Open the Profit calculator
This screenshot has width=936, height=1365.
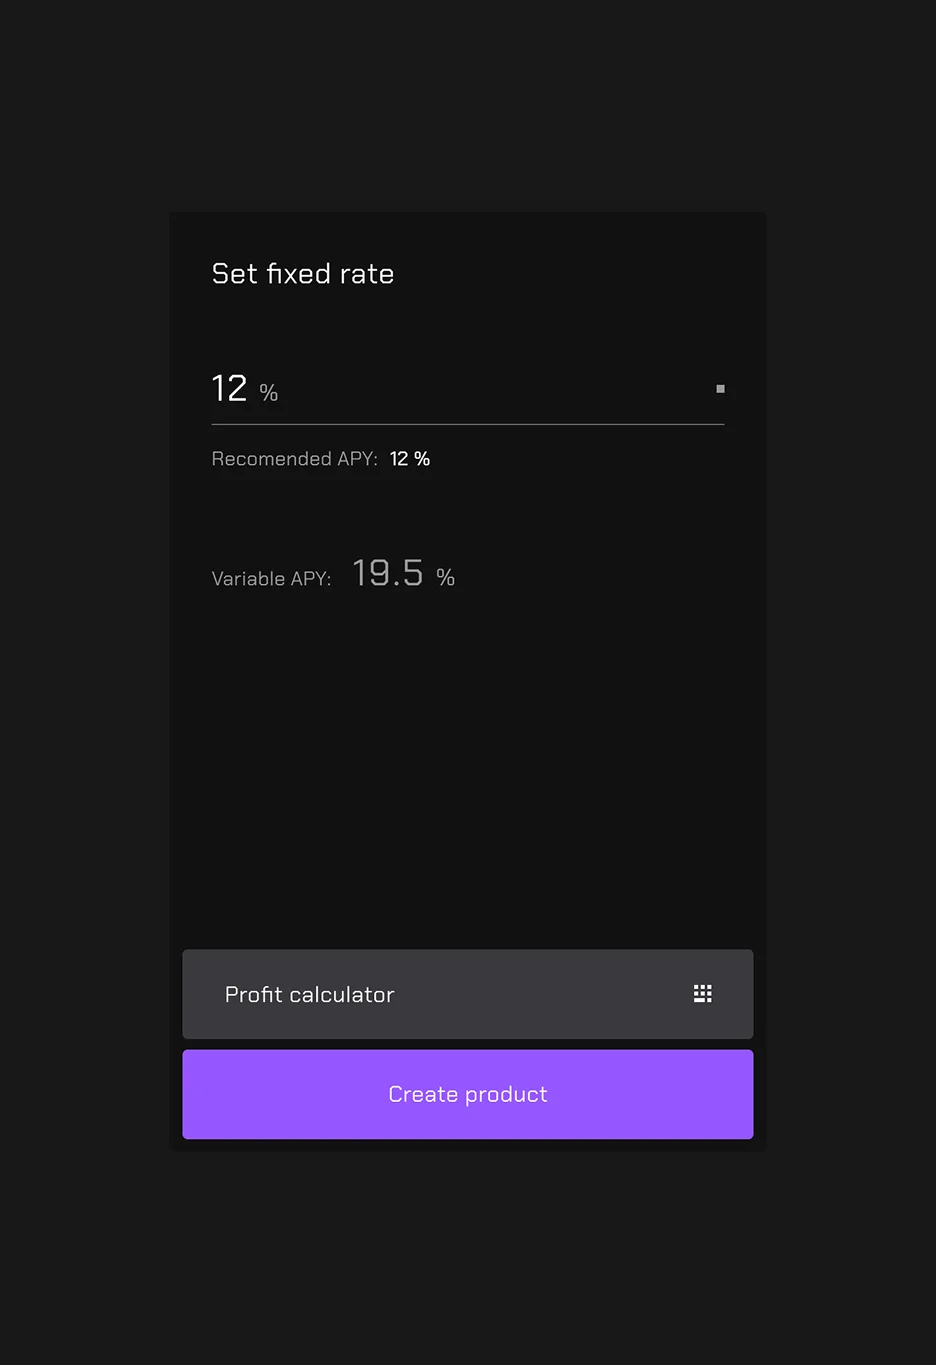coord(468,994)
